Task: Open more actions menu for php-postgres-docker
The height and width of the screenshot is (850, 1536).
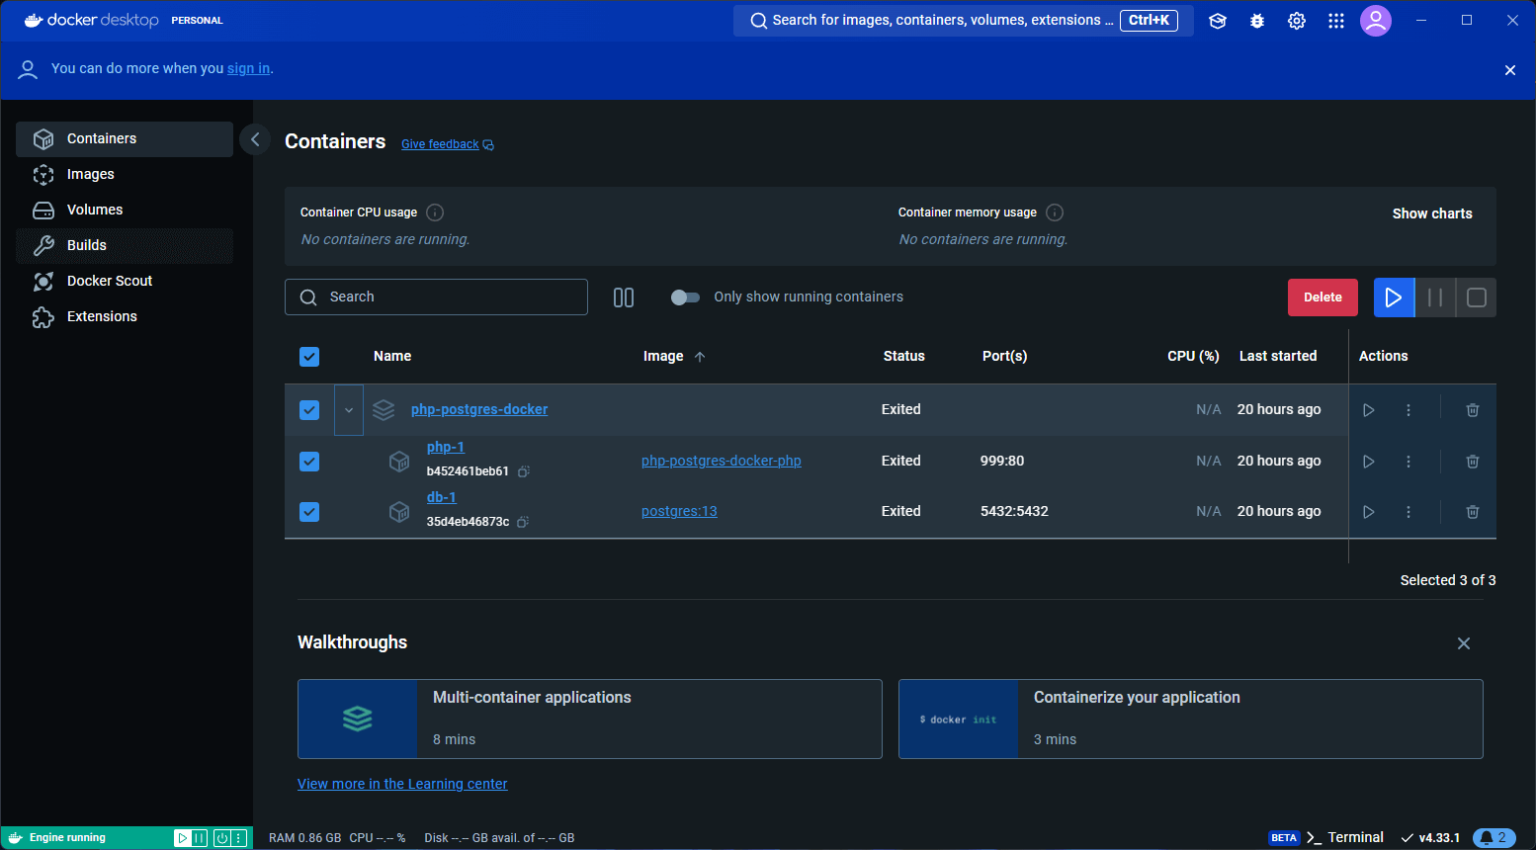Action: [x=1408, y=410]
